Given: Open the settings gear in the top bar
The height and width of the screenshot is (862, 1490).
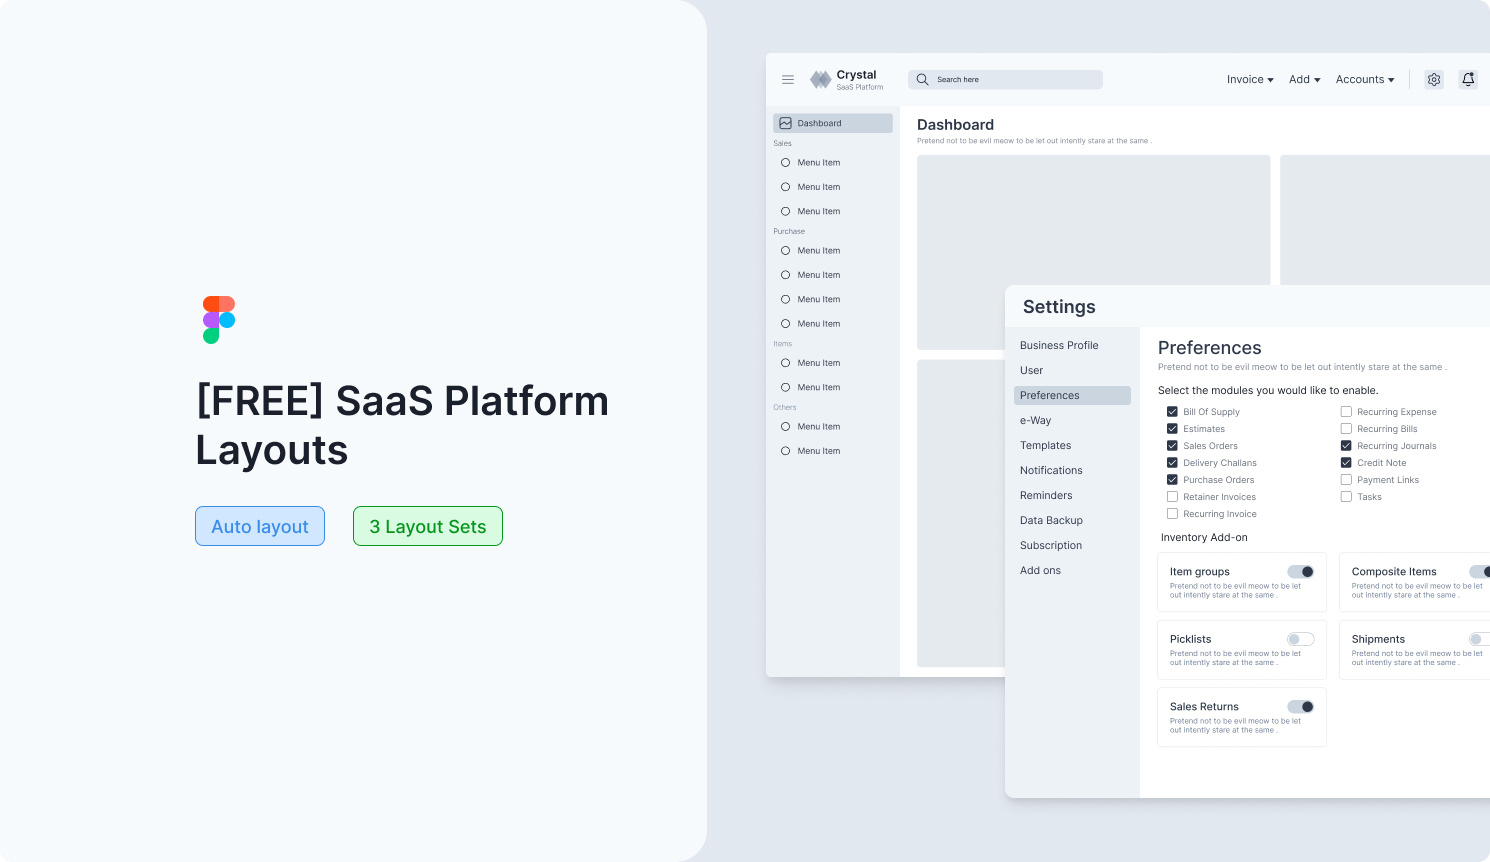Looking at the screenshot, I should click(1433, 79).
